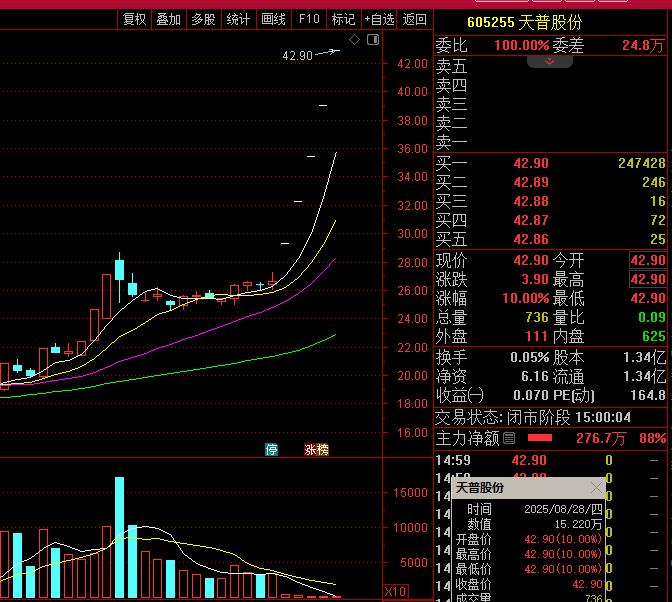Click the 标记 mark button
The image size is (672, 602).
tap(343, 19)
